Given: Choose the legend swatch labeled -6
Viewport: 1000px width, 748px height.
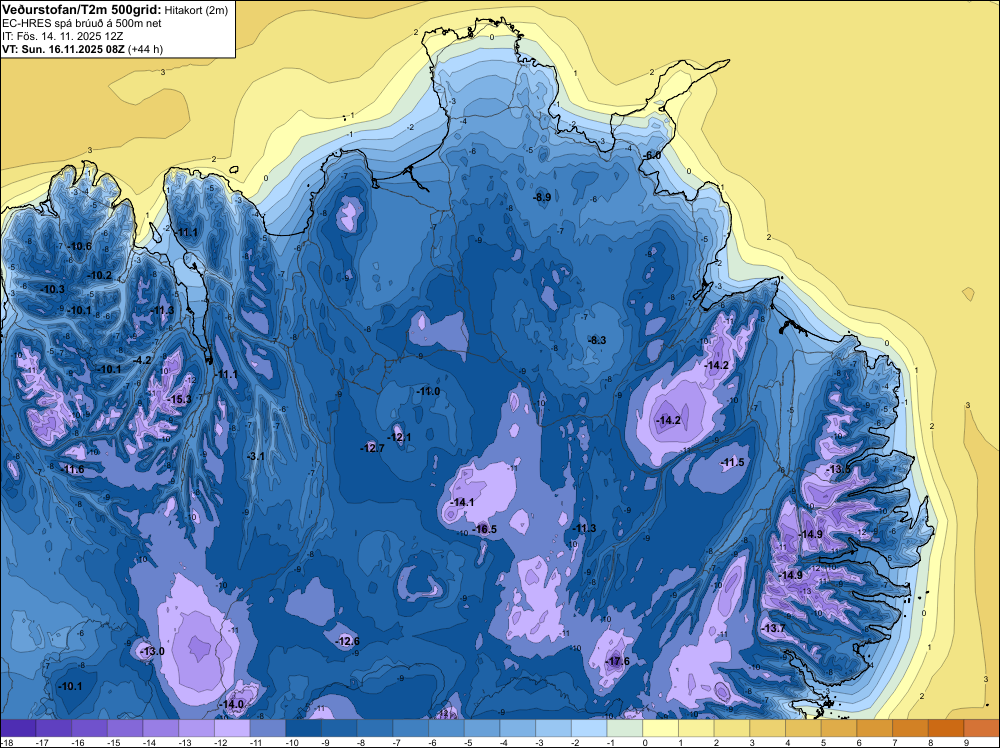Looking at the screenshot, I should pyautogui.click(x=446, y=728).
